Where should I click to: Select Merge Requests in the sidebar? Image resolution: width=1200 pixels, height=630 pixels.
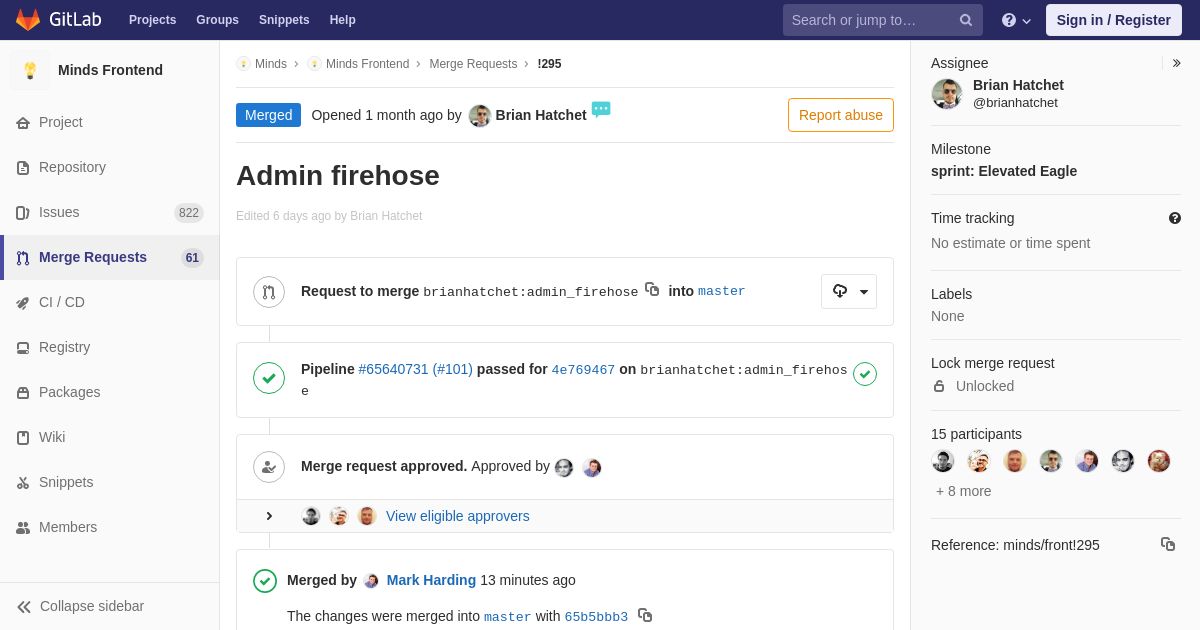click(110, 257)
